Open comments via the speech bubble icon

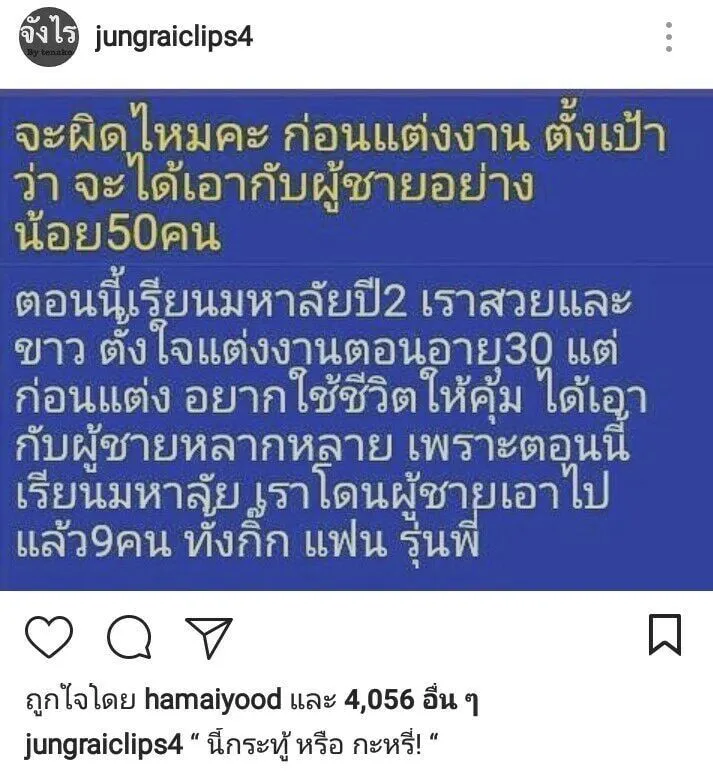130,636
